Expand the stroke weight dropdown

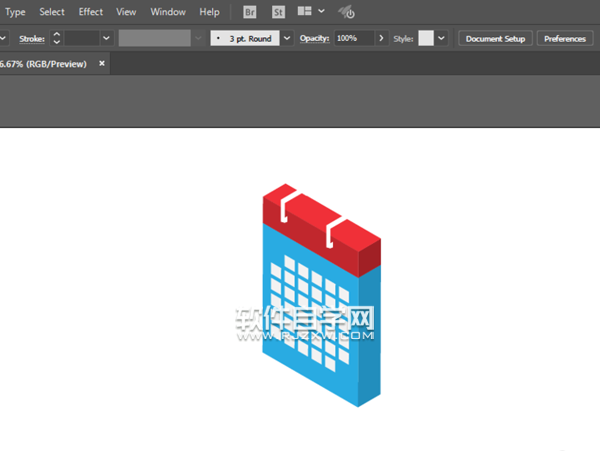[x=105, y=38]
